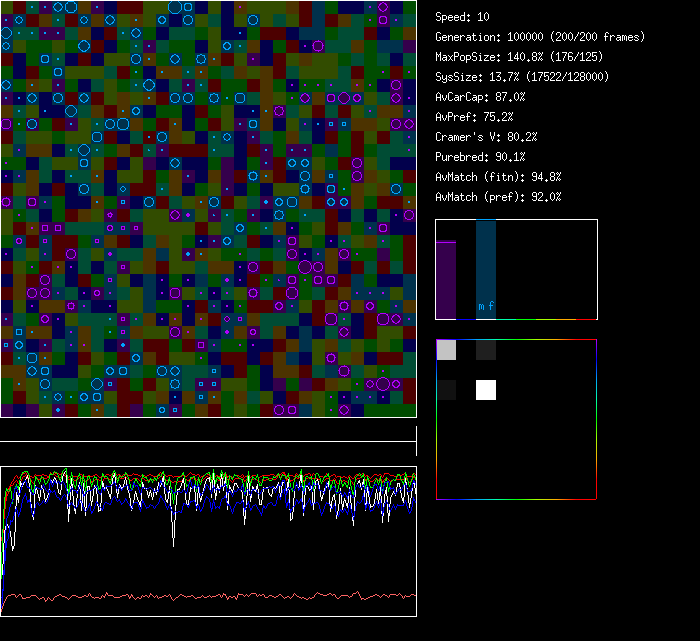Image resolution: width=700 pixels, height=641 pixels.
Task: Click the light gray top-left matrix cell
Action: [x=446, y=350]
